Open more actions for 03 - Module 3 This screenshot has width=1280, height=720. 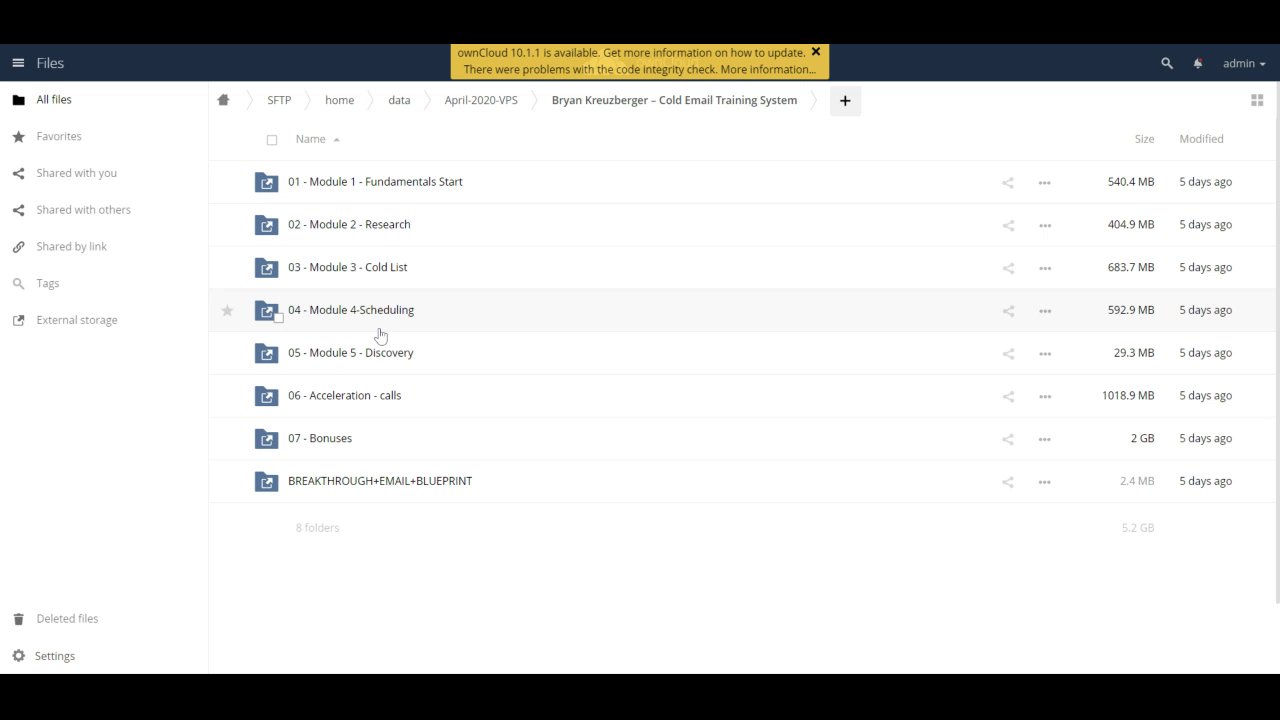pyautogui.click(x=1045, y=269)
